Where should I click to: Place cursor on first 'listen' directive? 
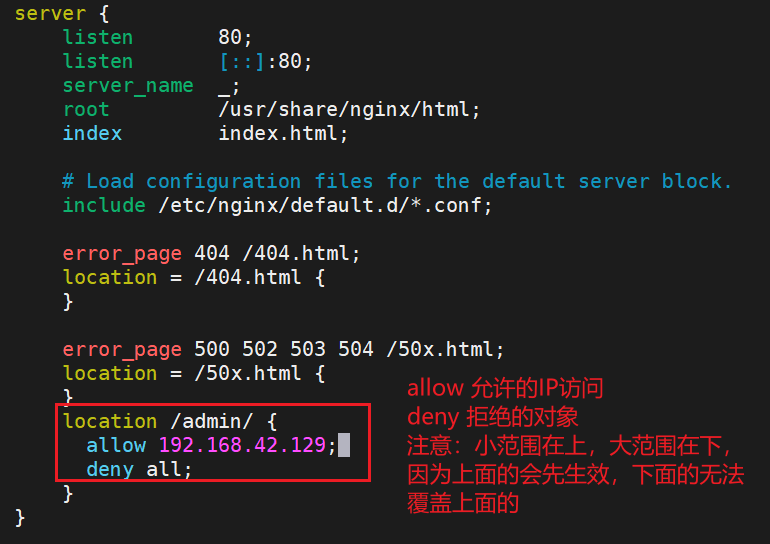click(x=98, y=37)
